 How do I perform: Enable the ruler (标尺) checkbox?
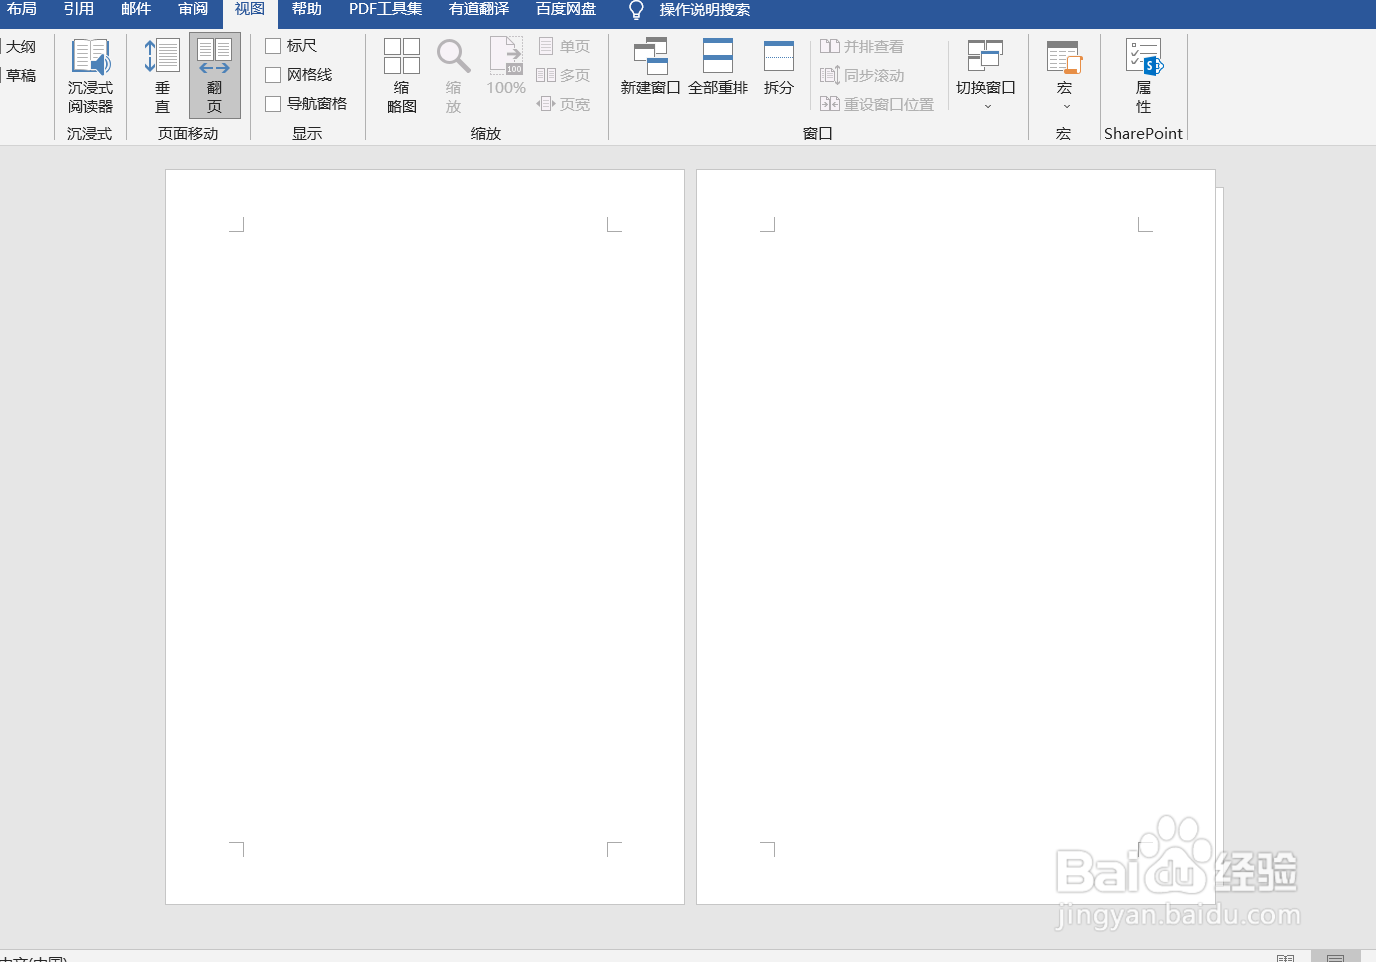[x=273, y=46]
